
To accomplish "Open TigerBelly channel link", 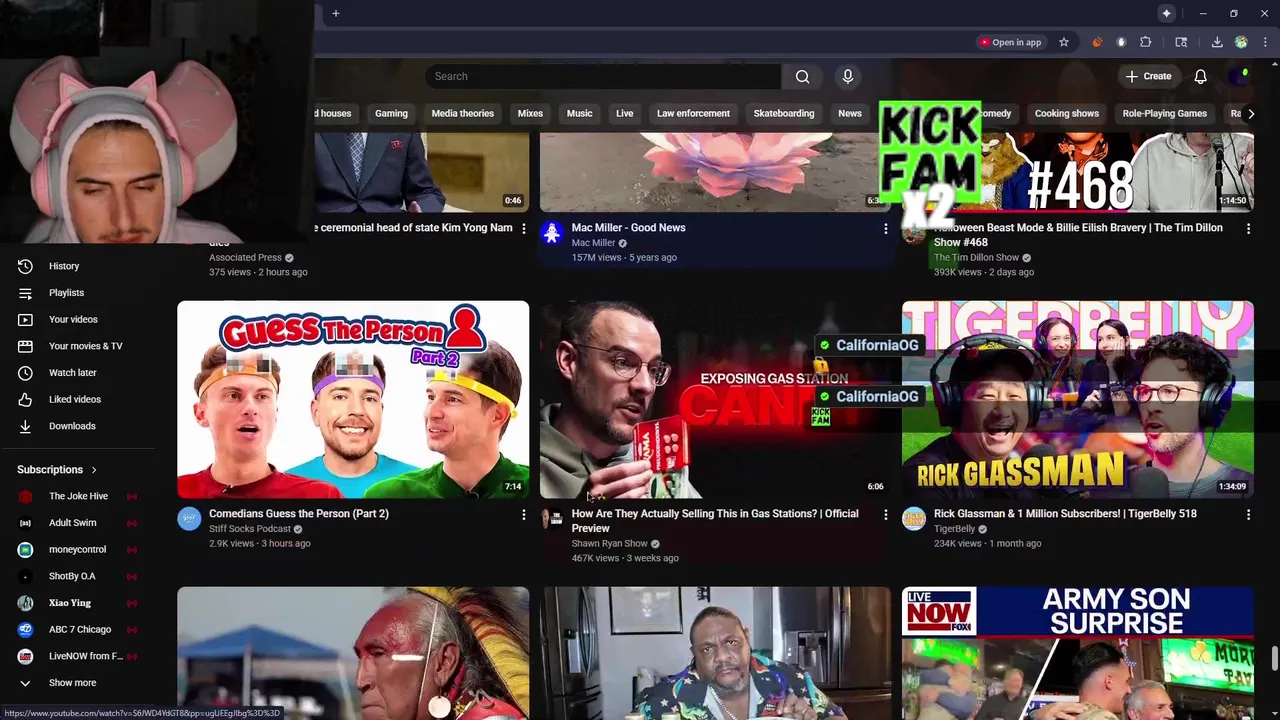I will (x=954, y=529).
